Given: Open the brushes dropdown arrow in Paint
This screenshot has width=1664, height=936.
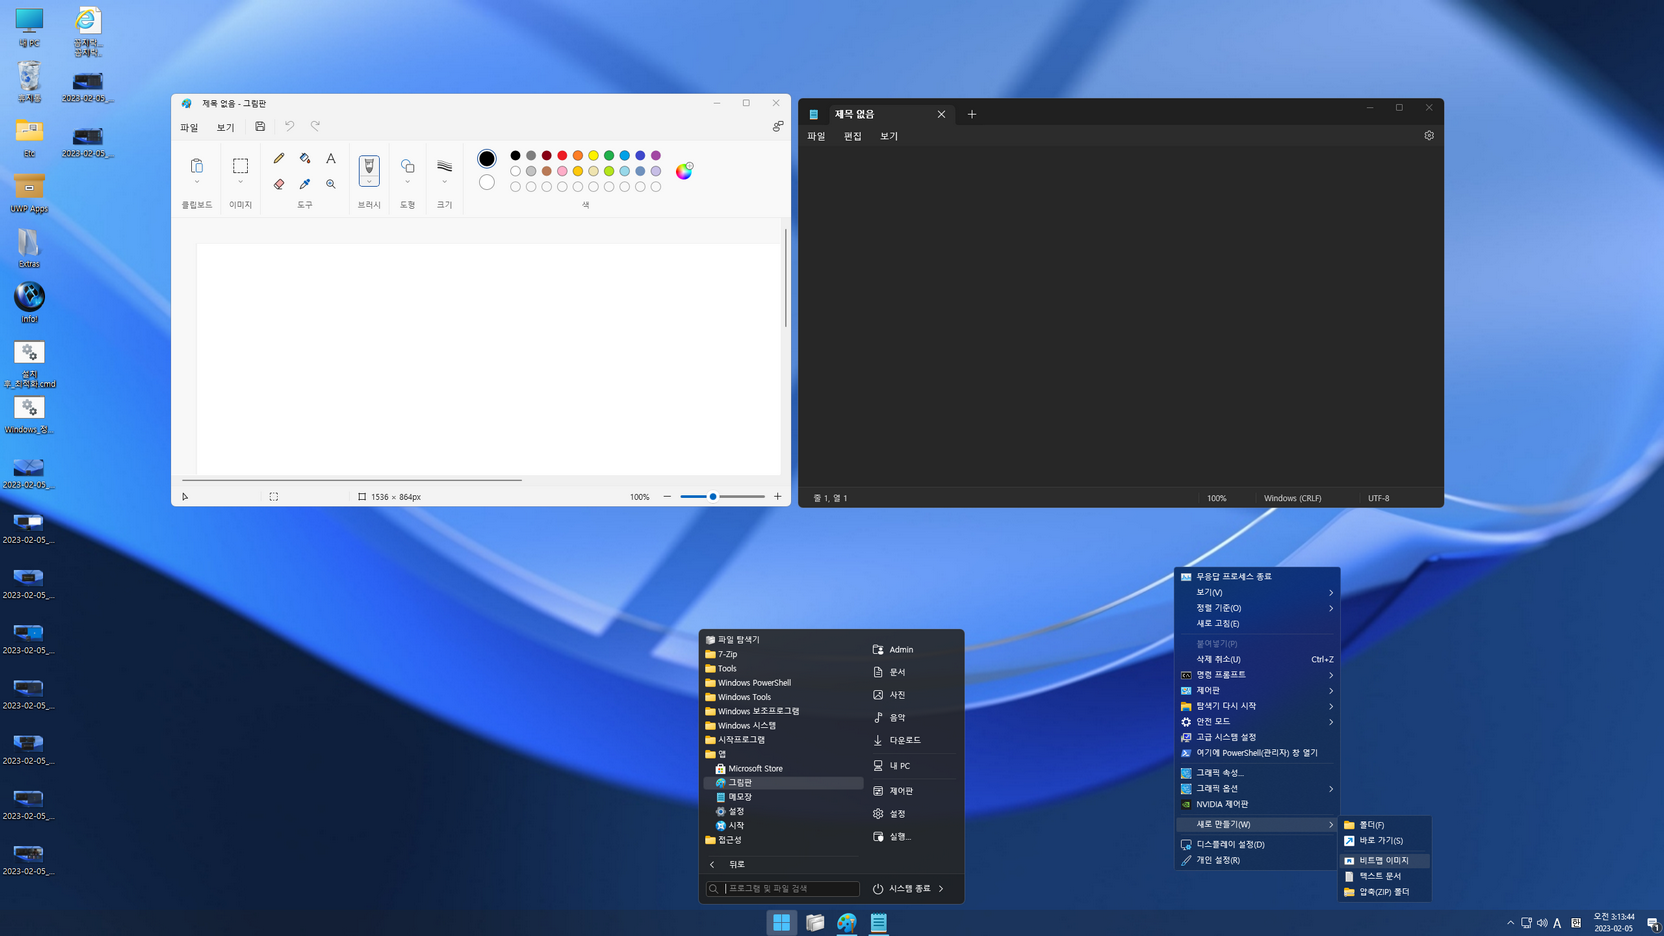Looking at the screenshot, I should [369, 182].
